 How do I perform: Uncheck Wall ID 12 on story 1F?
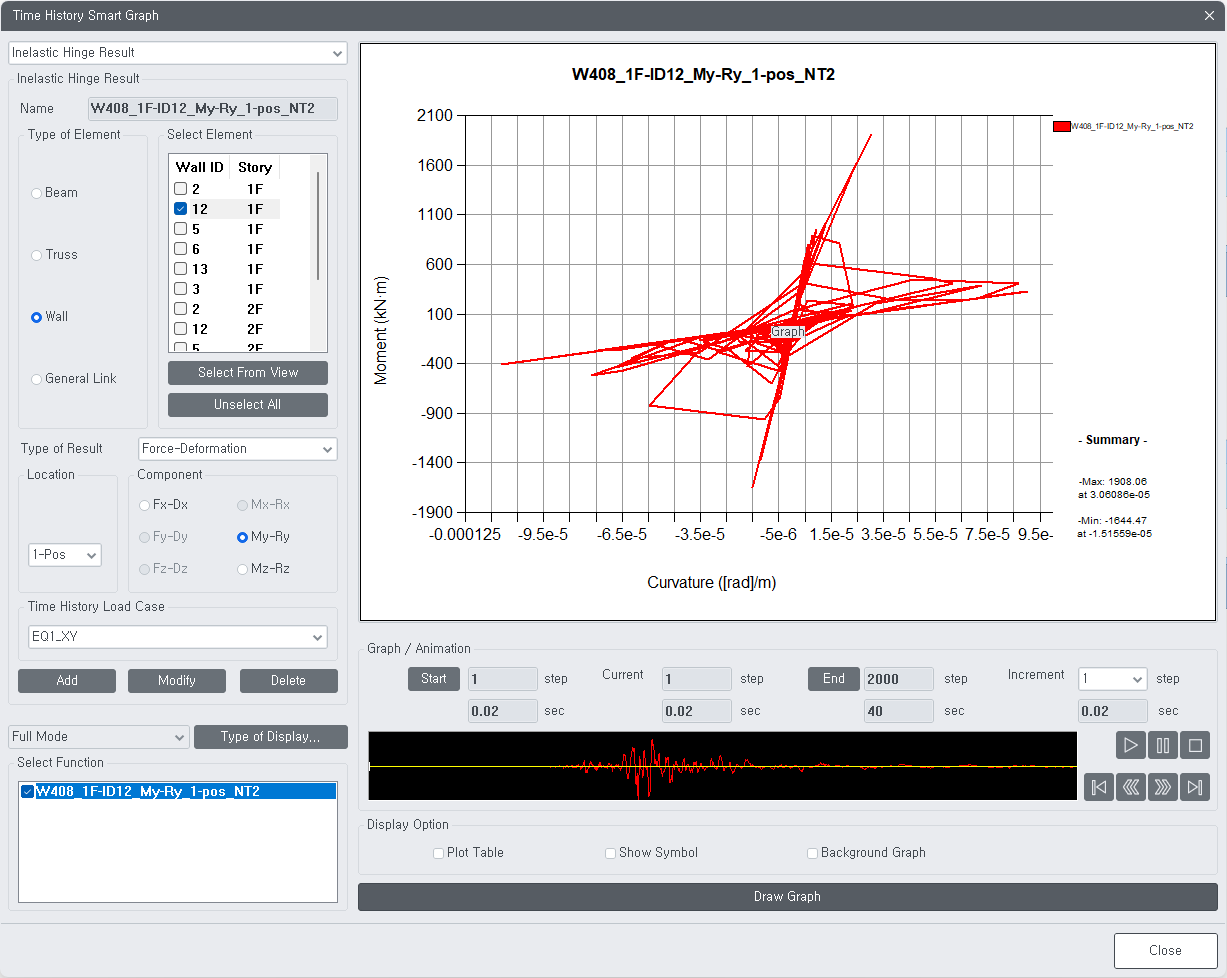(180, 209)
